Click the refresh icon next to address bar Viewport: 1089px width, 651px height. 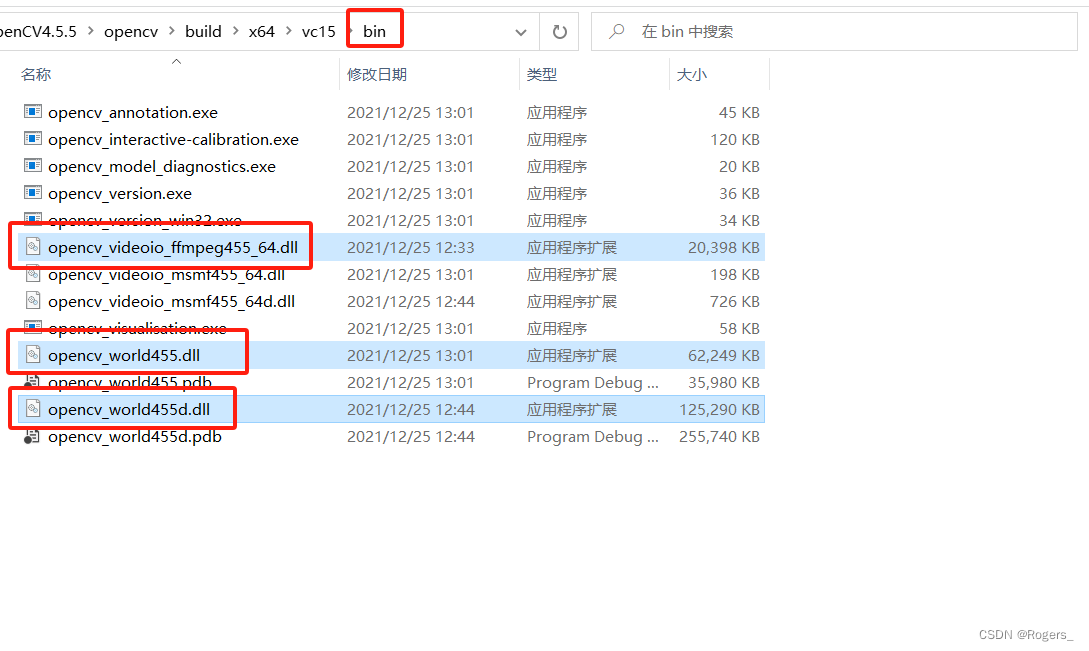click(559, 31)
